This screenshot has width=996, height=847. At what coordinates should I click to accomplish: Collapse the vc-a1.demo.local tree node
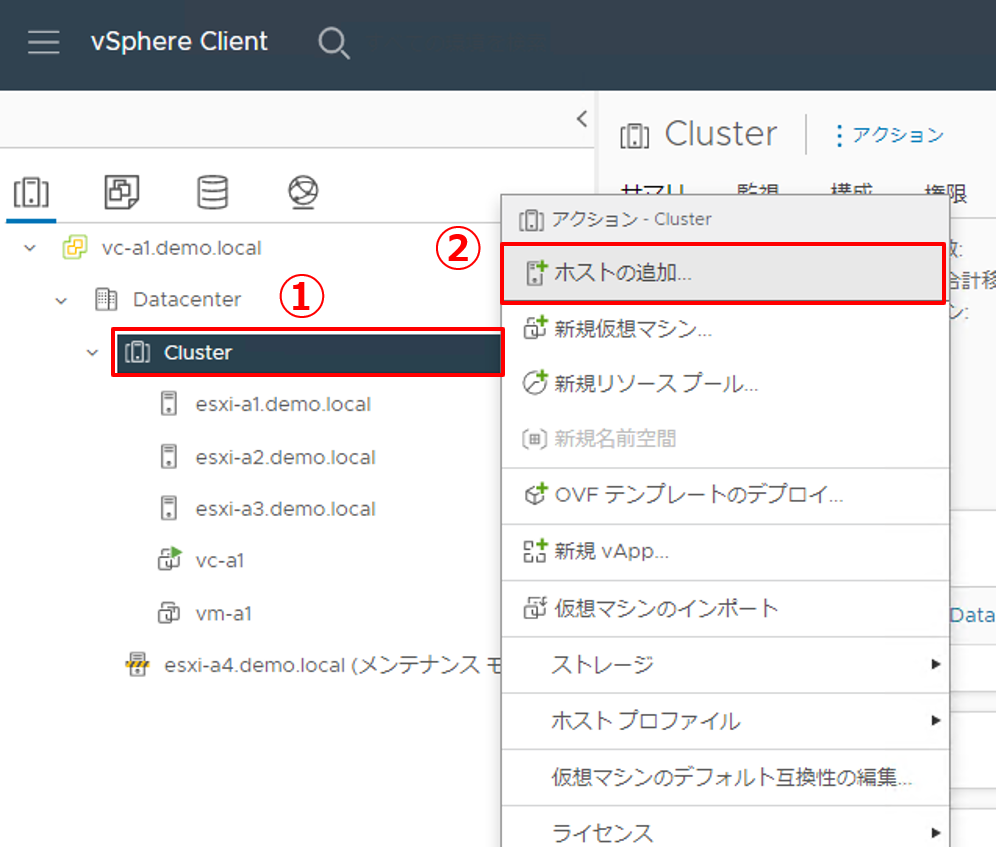[x=30, y=248]
